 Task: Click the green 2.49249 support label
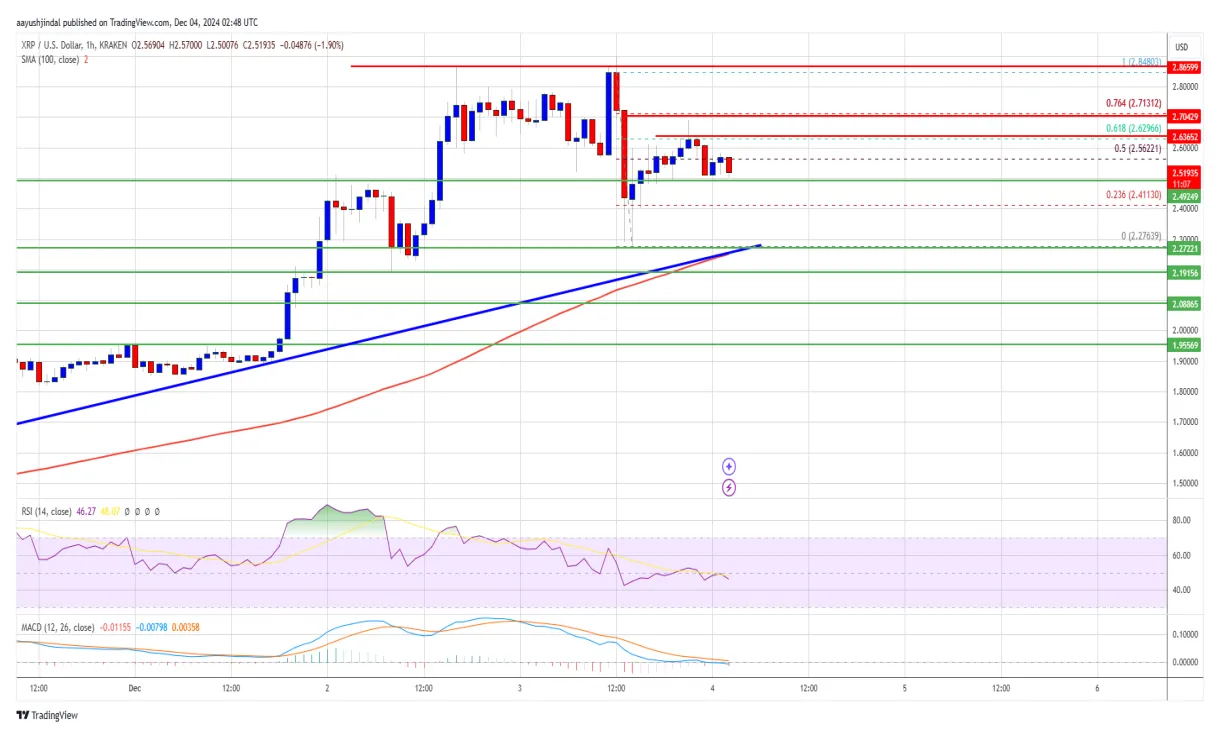(1185, 197)
